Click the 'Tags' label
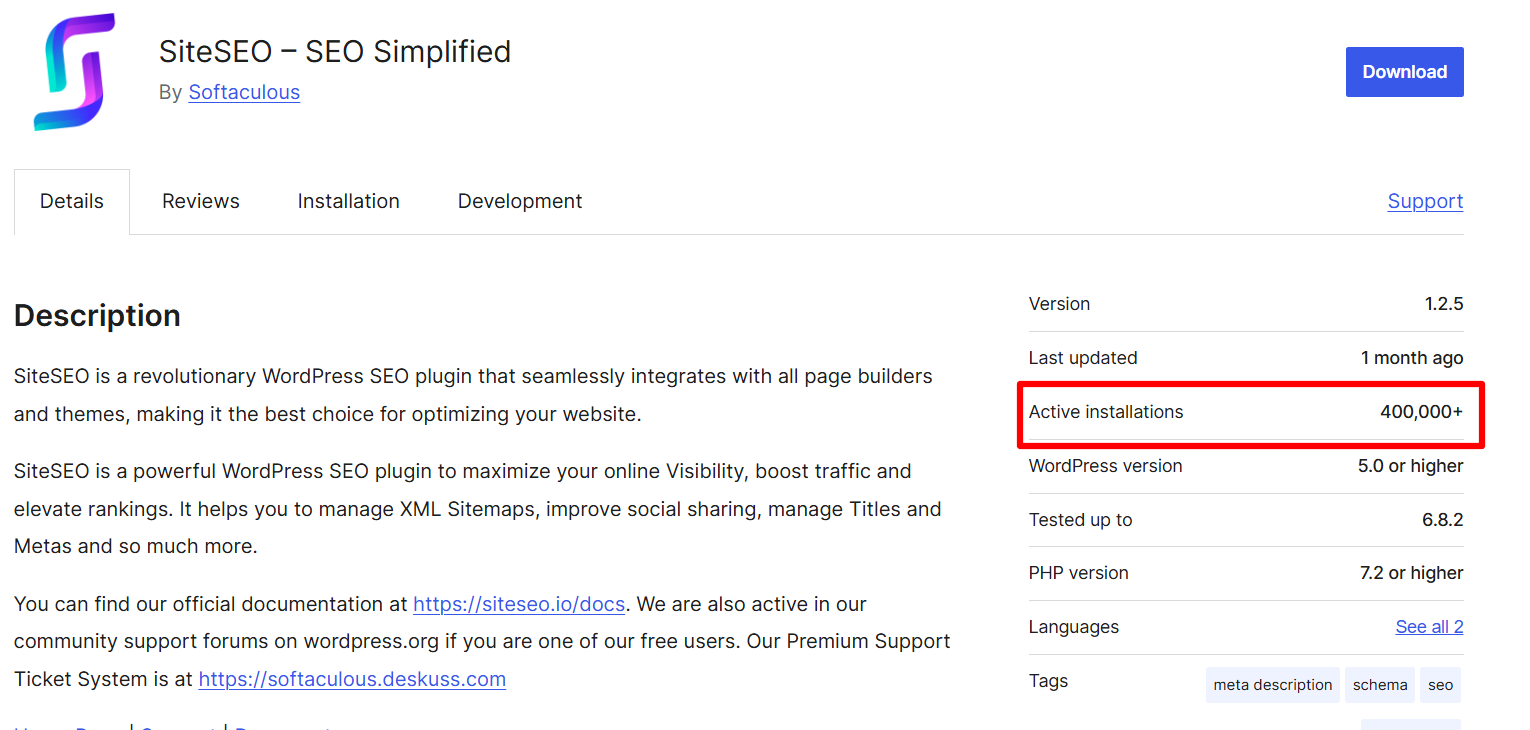The width and height of the screenshot is (1530, 730). (x=1049, y=681)
